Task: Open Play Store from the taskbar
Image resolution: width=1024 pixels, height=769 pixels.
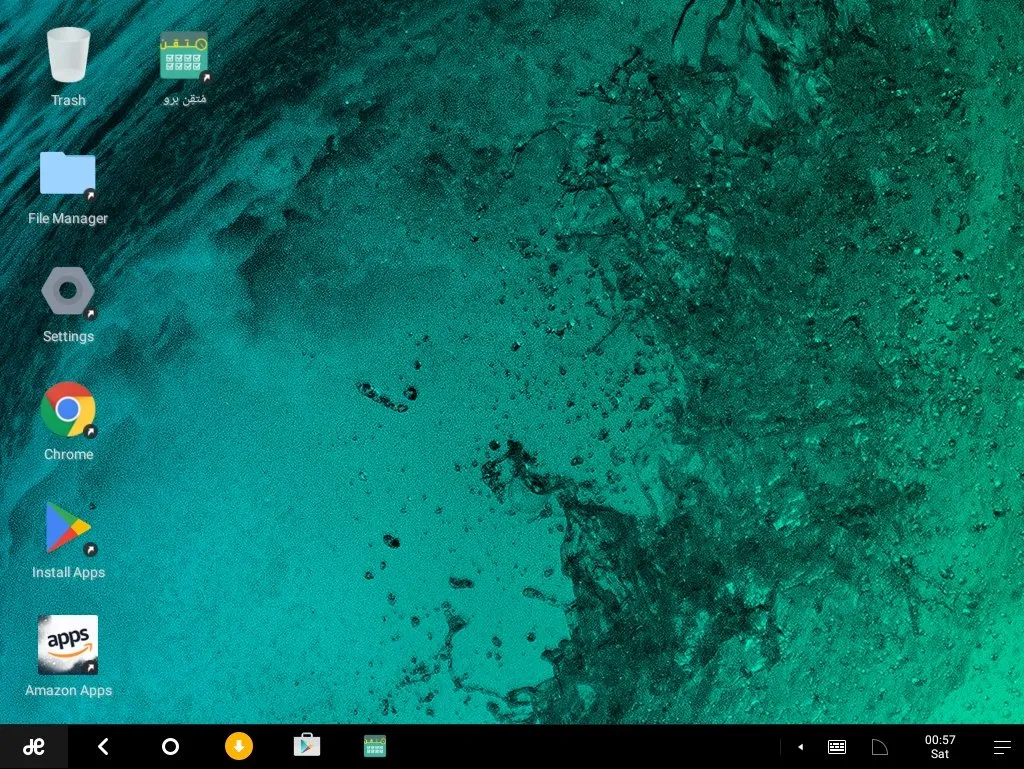Action: (x=307, y=745)
